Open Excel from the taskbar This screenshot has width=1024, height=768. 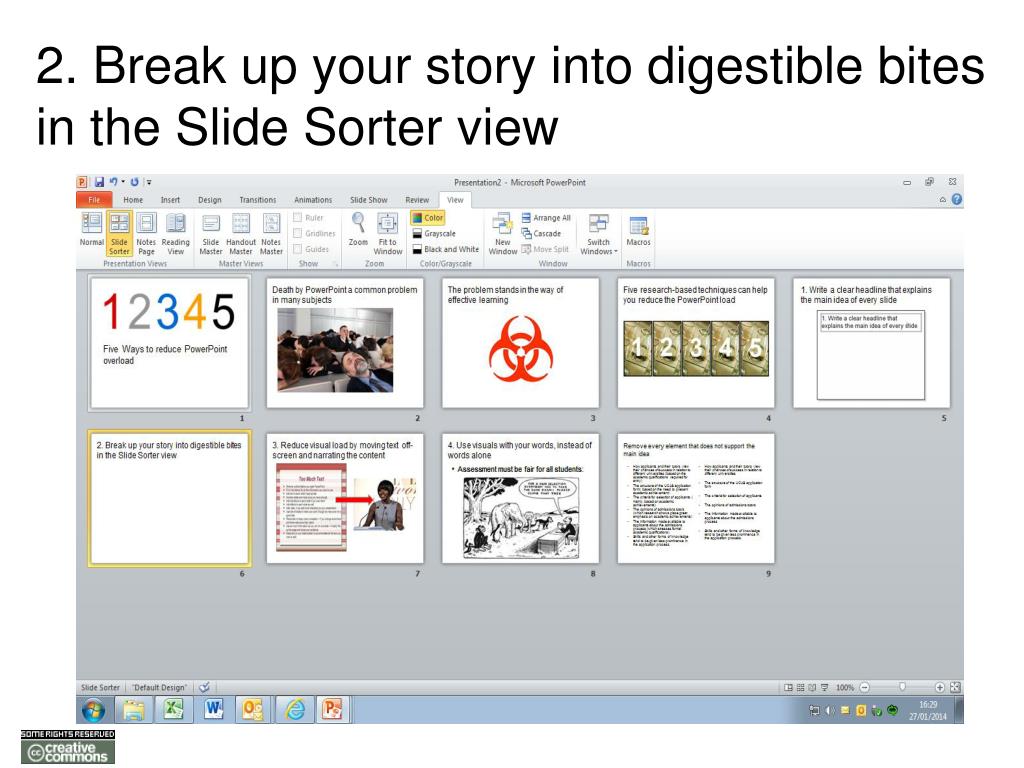point(173,709)
